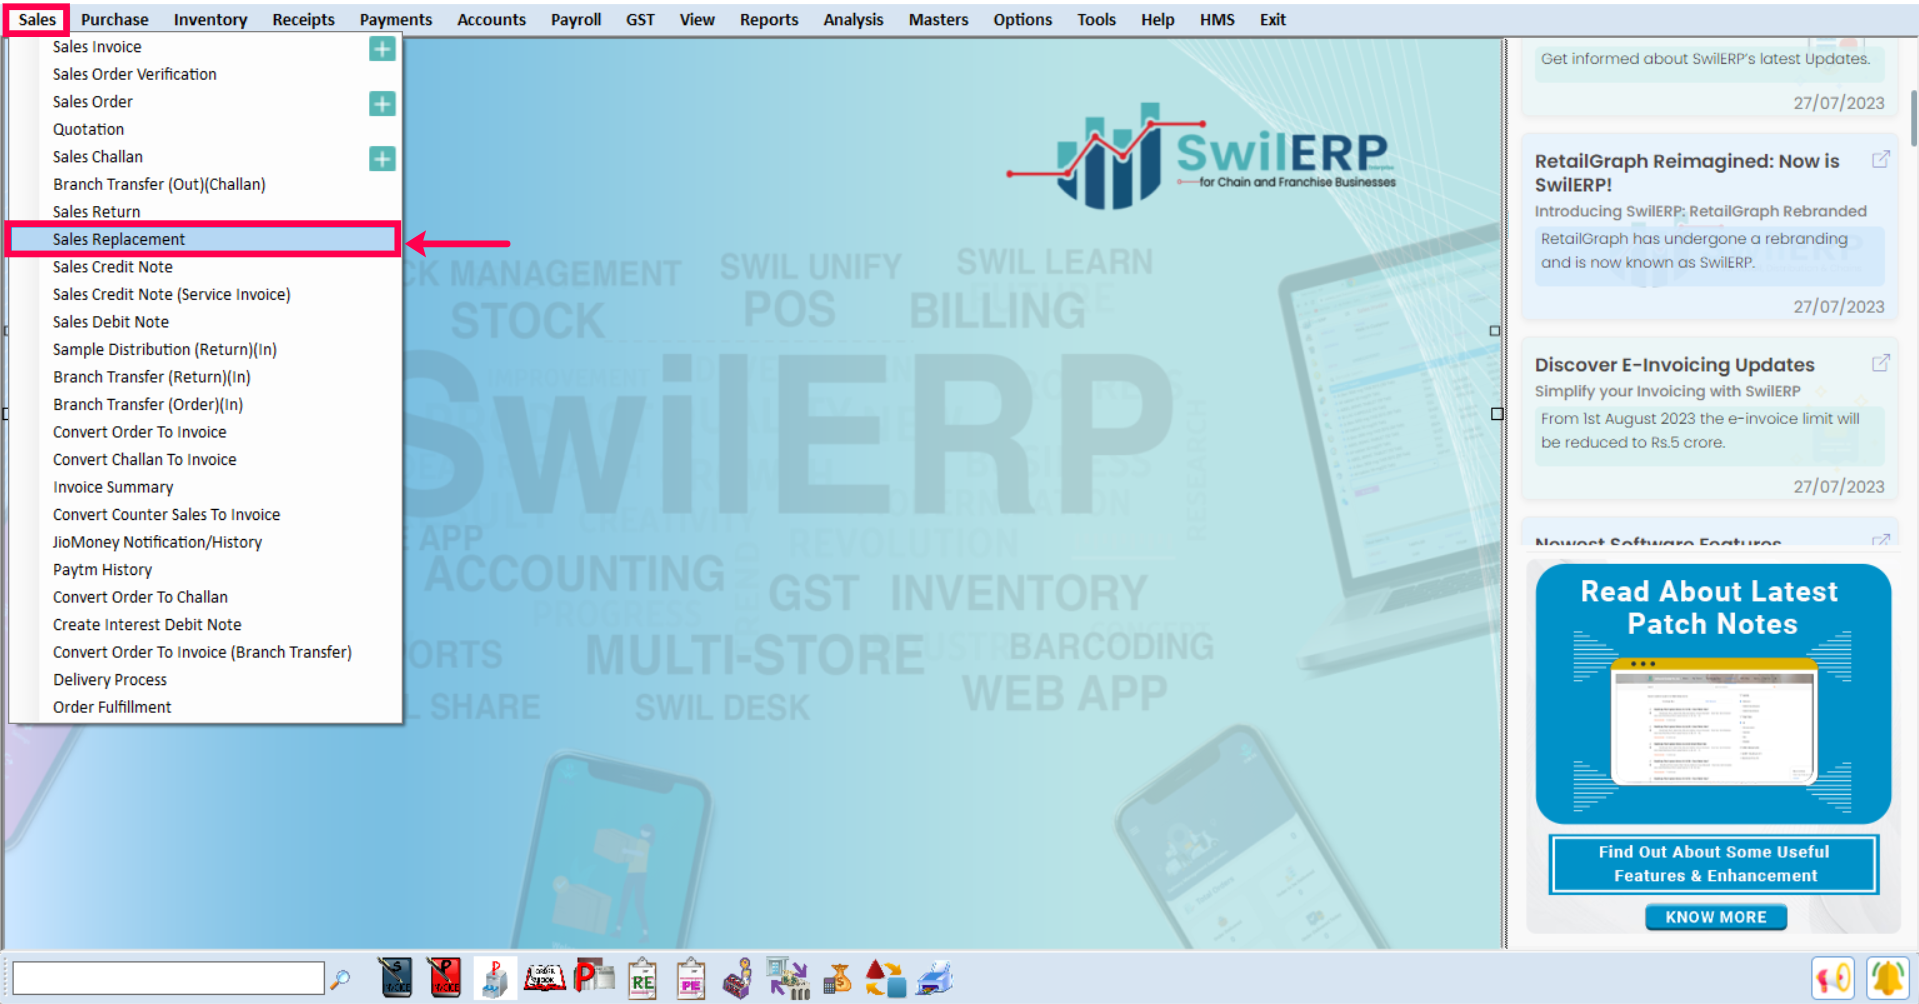
Task: Click the KNOW MORE button
Action: [1715, 917]
